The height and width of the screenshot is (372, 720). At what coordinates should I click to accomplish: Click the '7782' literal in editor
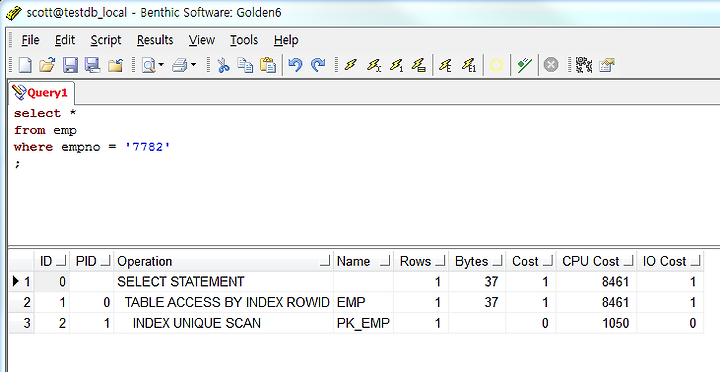click(x=148, y=147)
